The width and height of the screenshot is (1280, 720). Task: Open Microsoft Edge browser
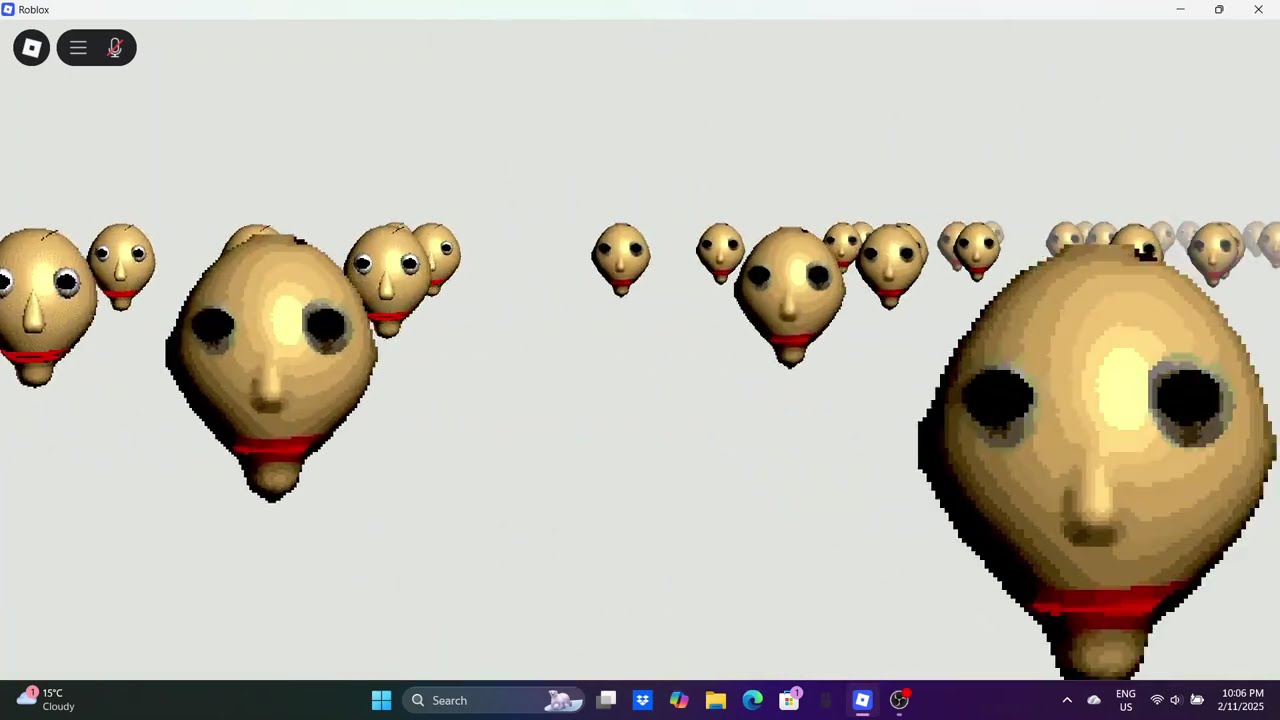click(752, 700)
